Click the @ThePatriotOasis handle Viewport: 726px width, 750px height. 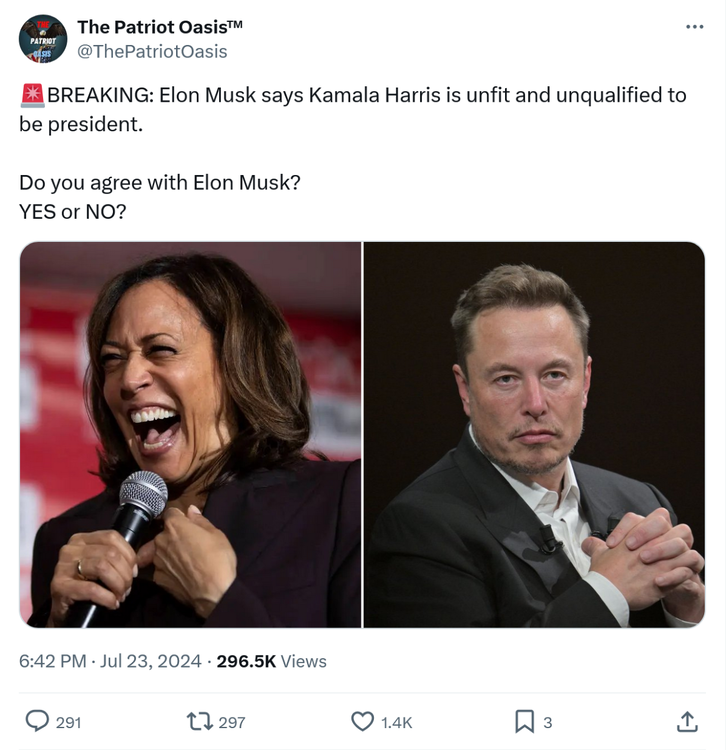click(152, 51)
